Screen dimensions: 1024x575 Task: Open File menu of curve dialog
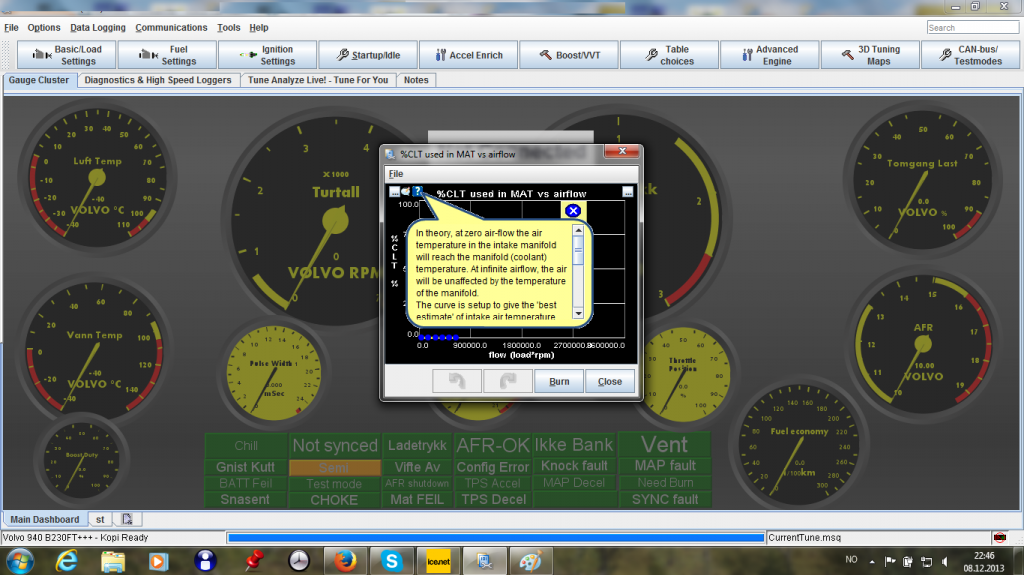tap(396, 174)
